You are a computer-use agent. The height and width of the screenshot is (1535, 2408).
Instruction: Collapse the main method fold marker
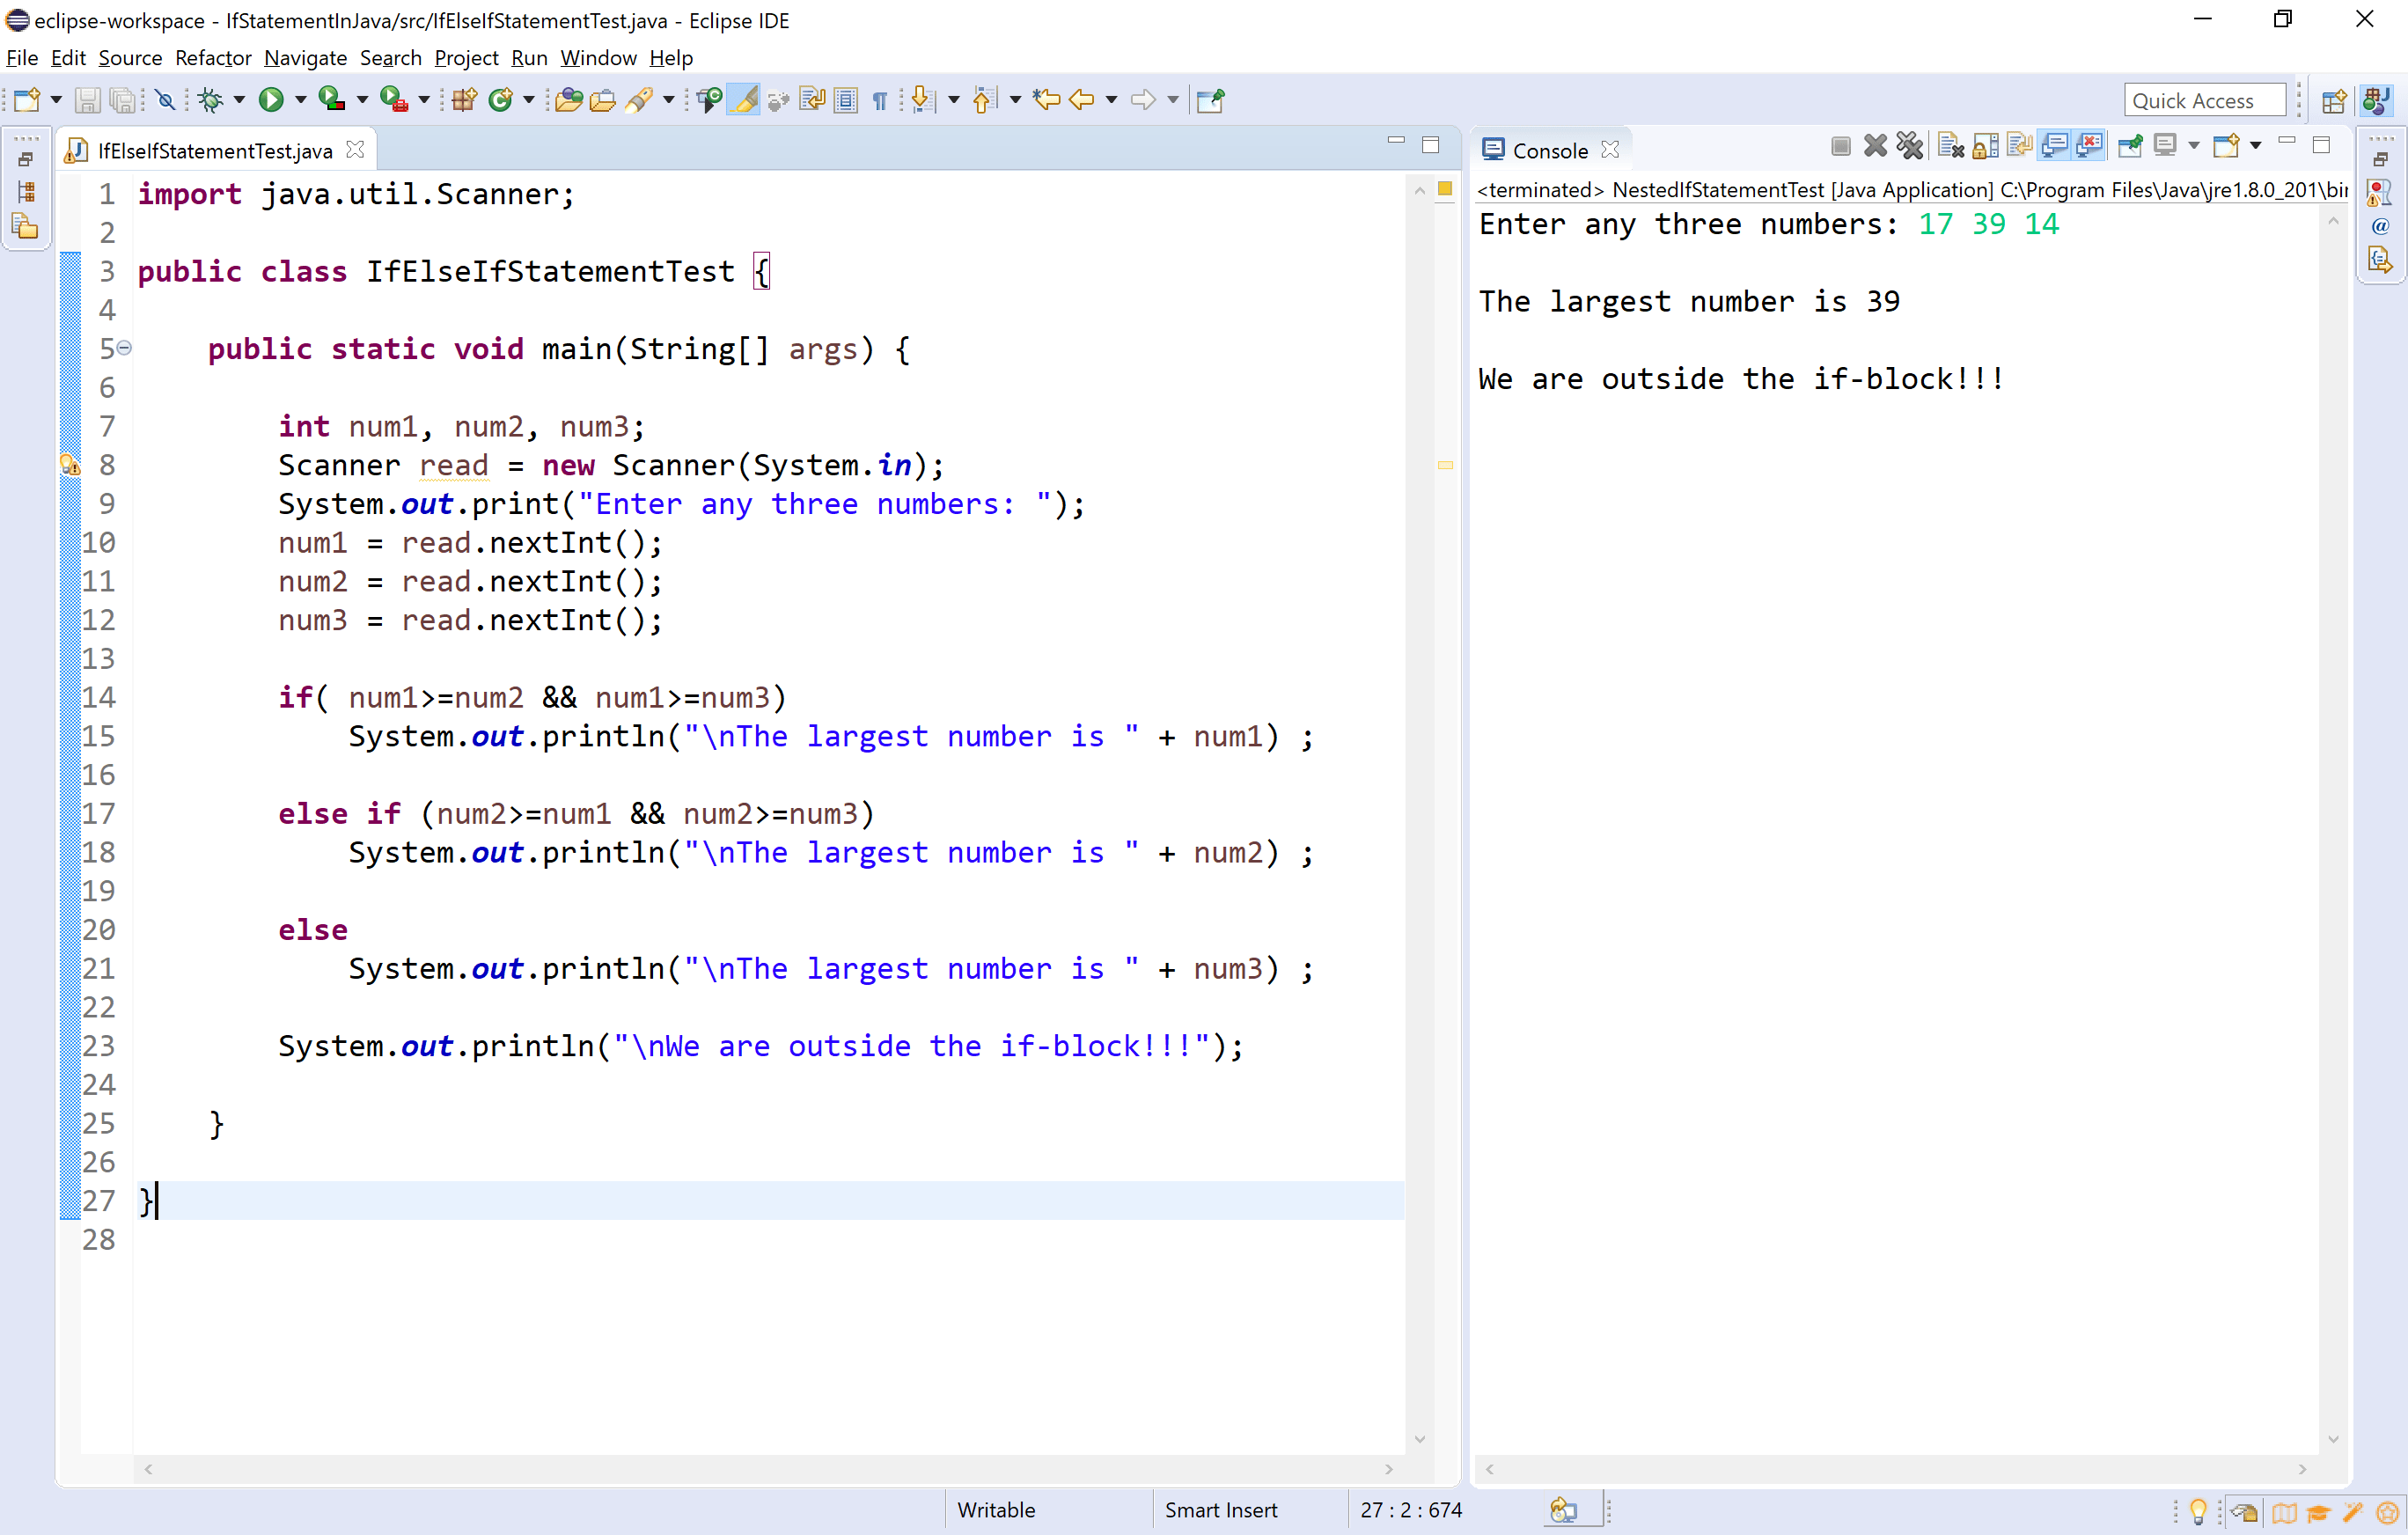point(123,347)
